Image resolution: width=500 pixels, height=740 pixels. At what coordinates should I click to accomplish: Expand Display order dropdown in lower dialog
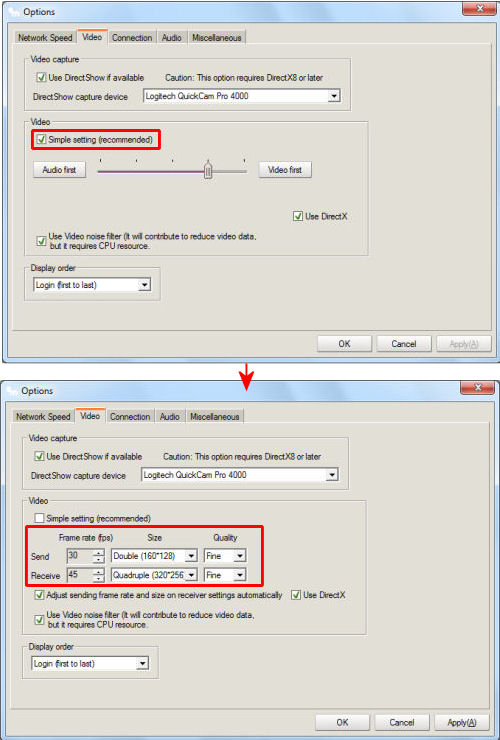point(142,664)
